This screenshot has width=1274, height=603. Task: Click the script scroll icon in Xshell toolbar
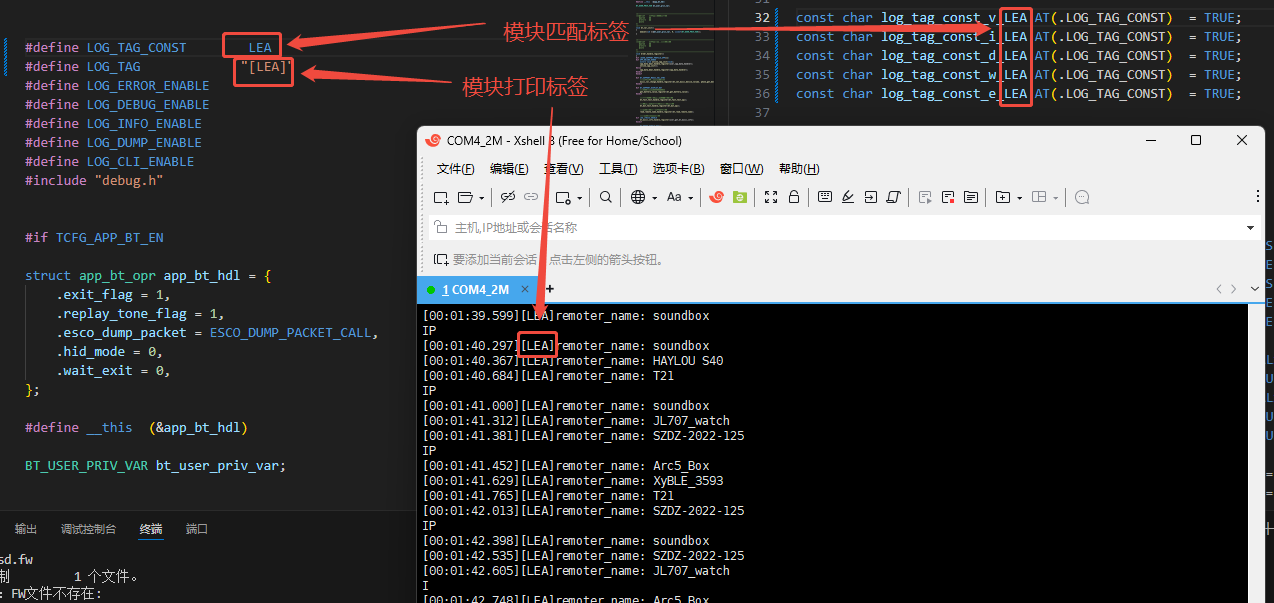pos(894,197)
